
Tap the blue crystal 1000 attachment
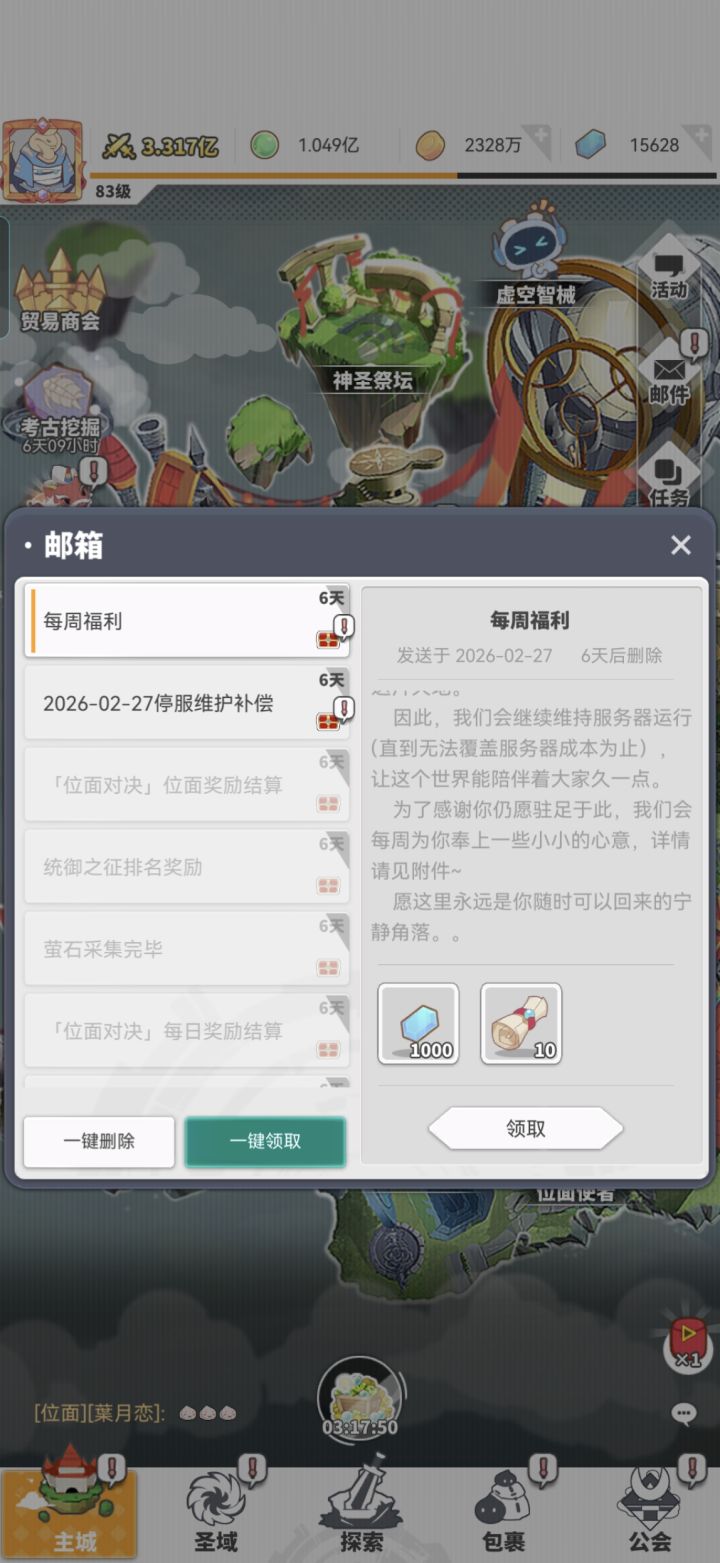pos(418,1023)
